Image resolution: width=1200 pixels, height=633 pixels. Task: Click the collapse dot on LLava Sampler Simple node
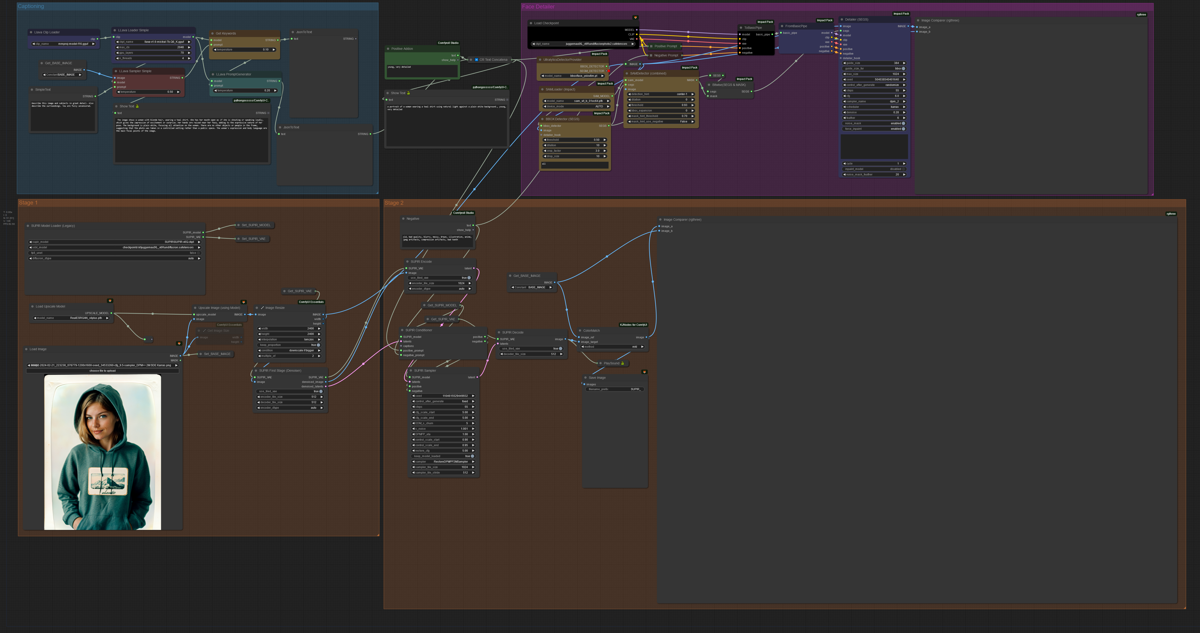[115, 71]
